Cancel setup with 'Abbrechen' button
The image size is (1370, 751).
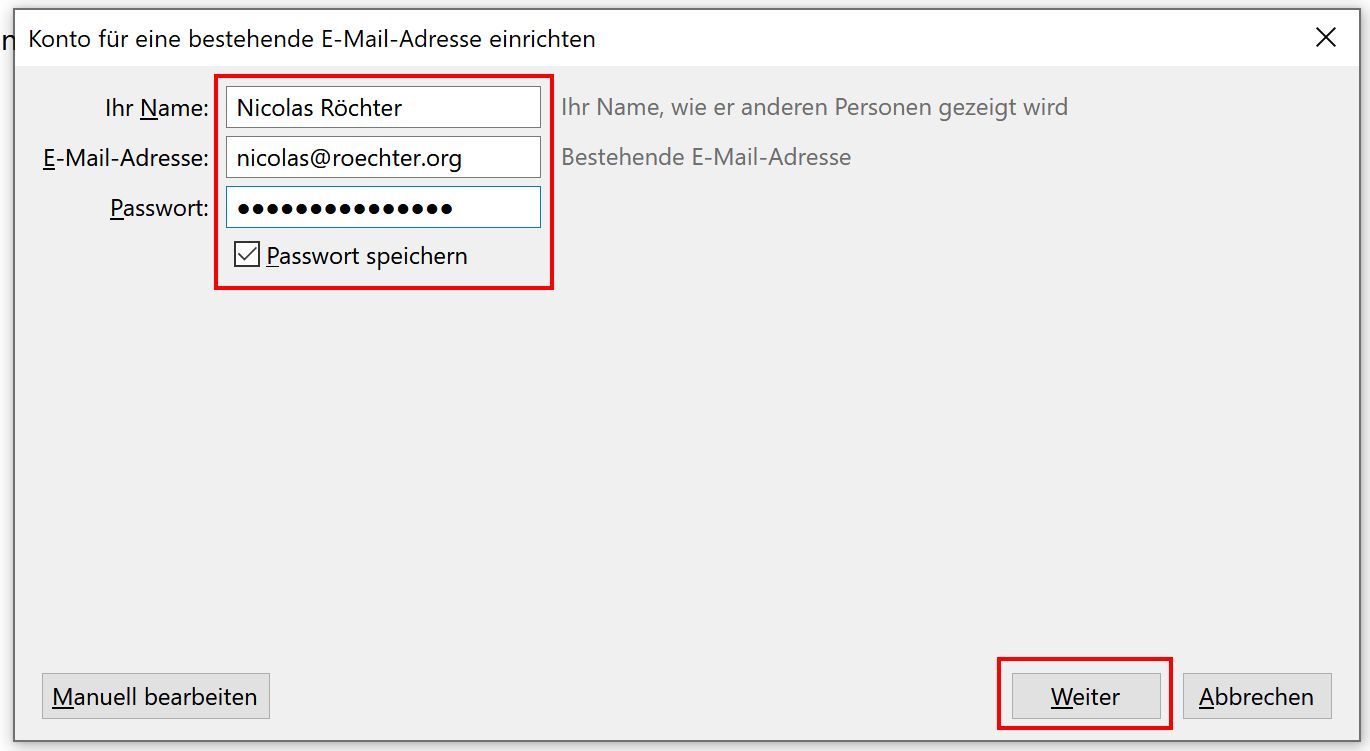(x=1257, y=696)
